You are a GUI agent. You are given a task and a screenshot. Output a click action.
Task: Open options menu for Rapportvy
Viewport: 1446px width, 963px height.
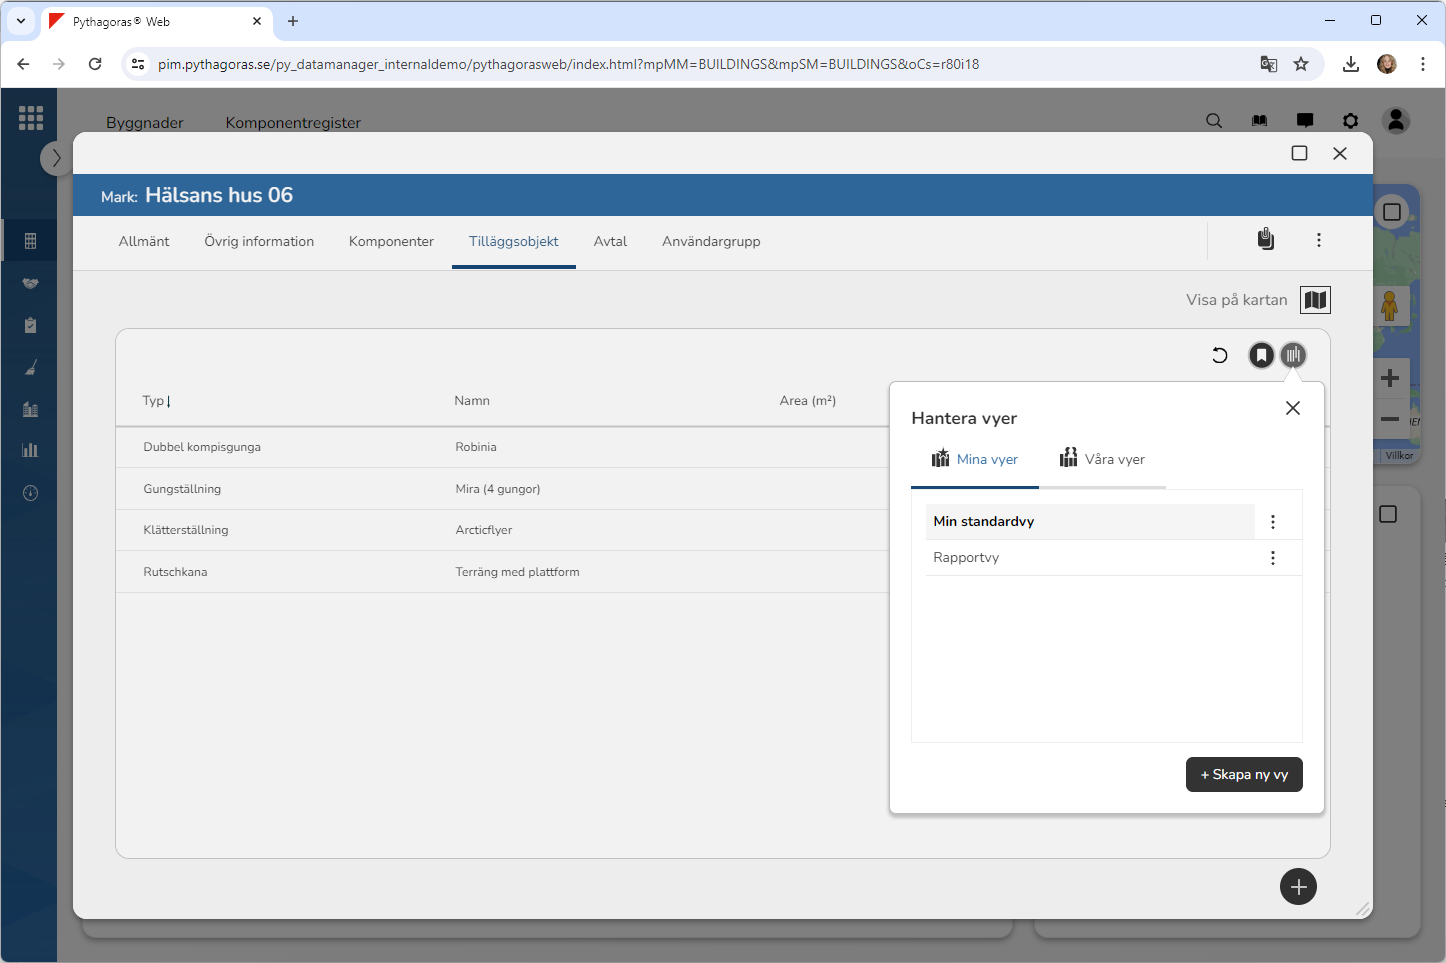[x=1272, y=558]
